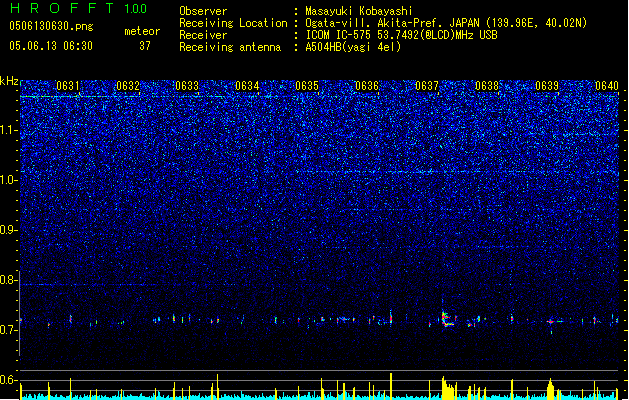The height and width of the screenshot is (400, 629).
Task: Click the 'Receiving Location' field label
Action: [233, 23]
